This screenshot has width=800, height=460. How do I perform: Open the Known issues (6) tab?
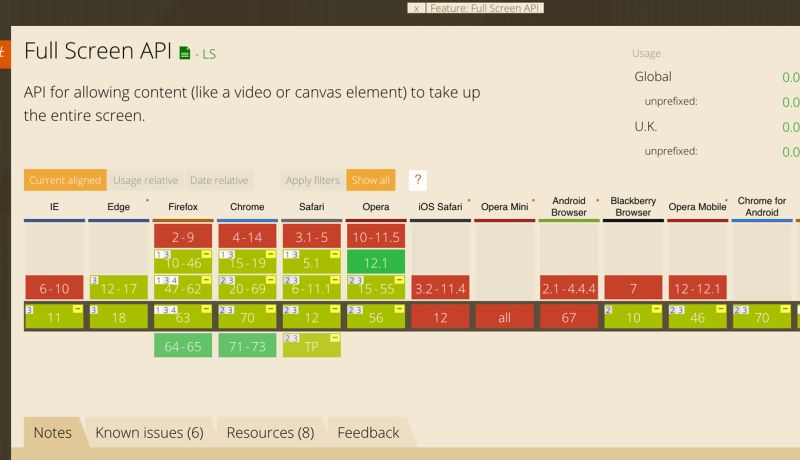point(149,432)
